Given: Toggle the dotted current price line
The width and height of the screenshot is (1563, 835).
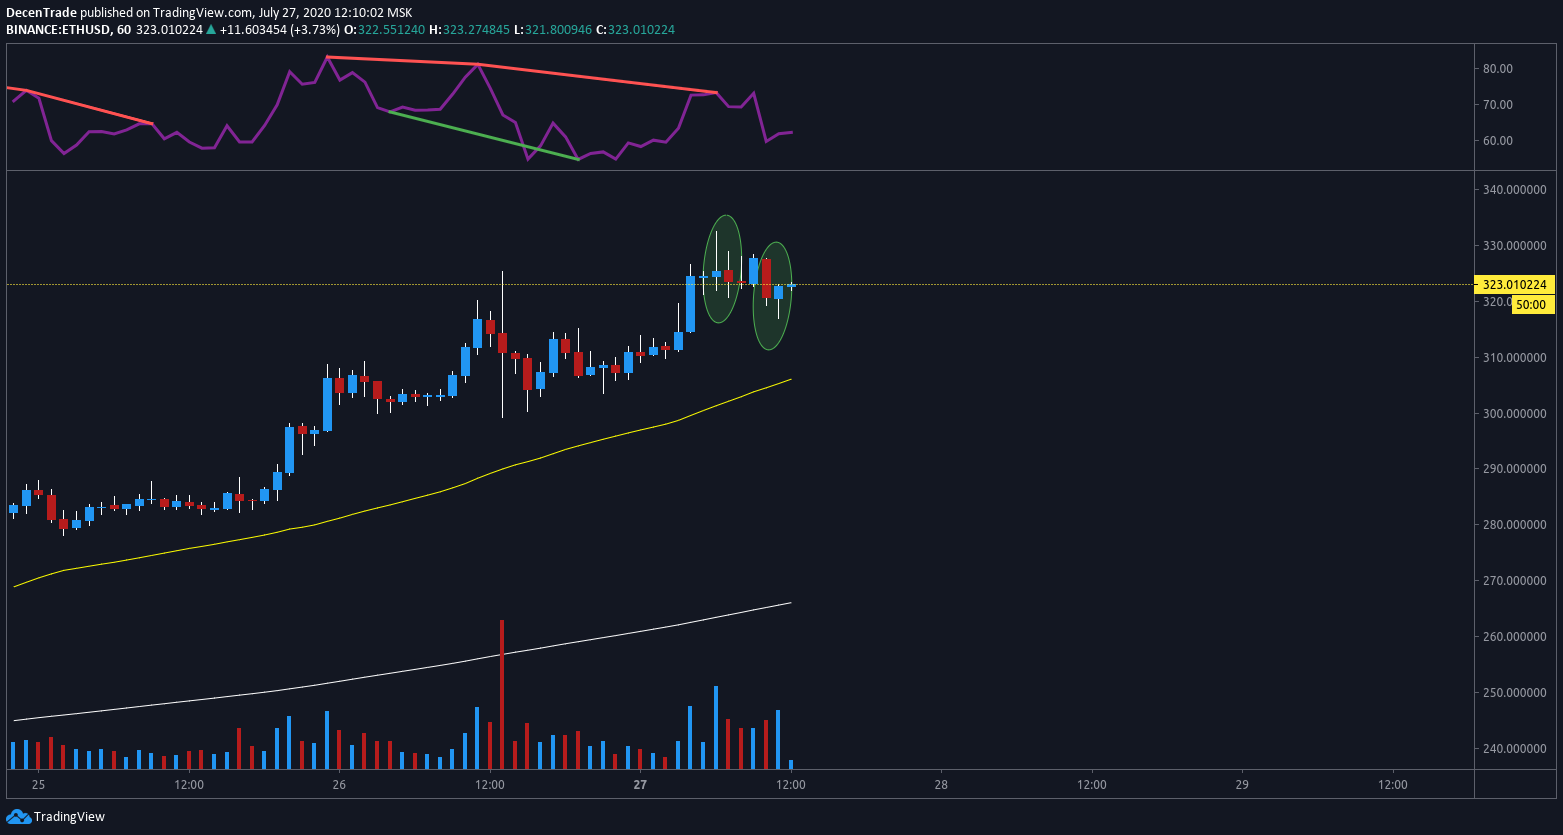Looking at the screenshot, I should [x=1000, y=285].
